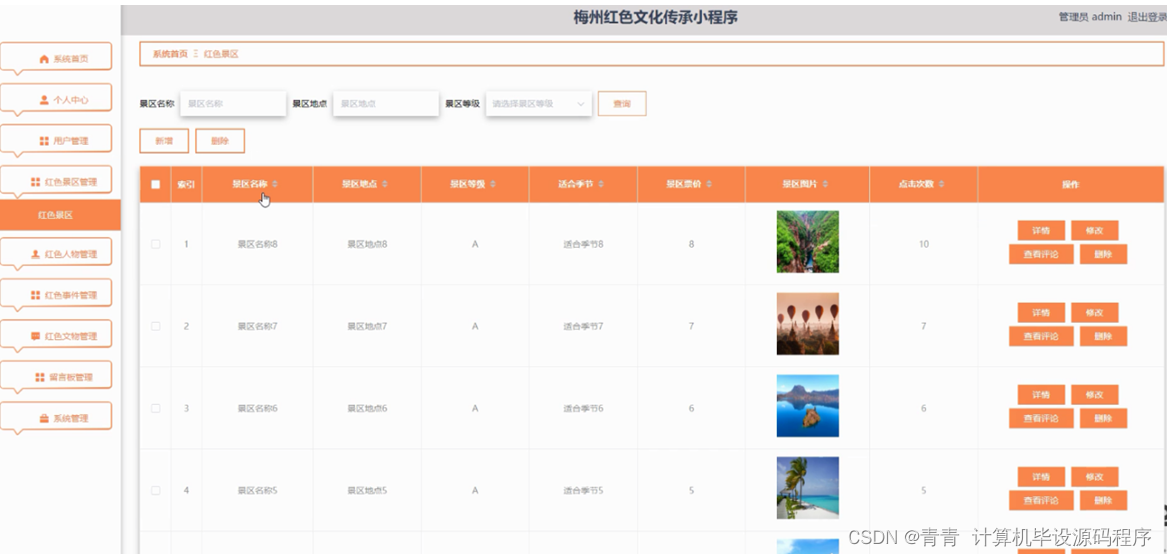
Task: Focus the 景区地点 search input
Action: [x=386, y=104]
